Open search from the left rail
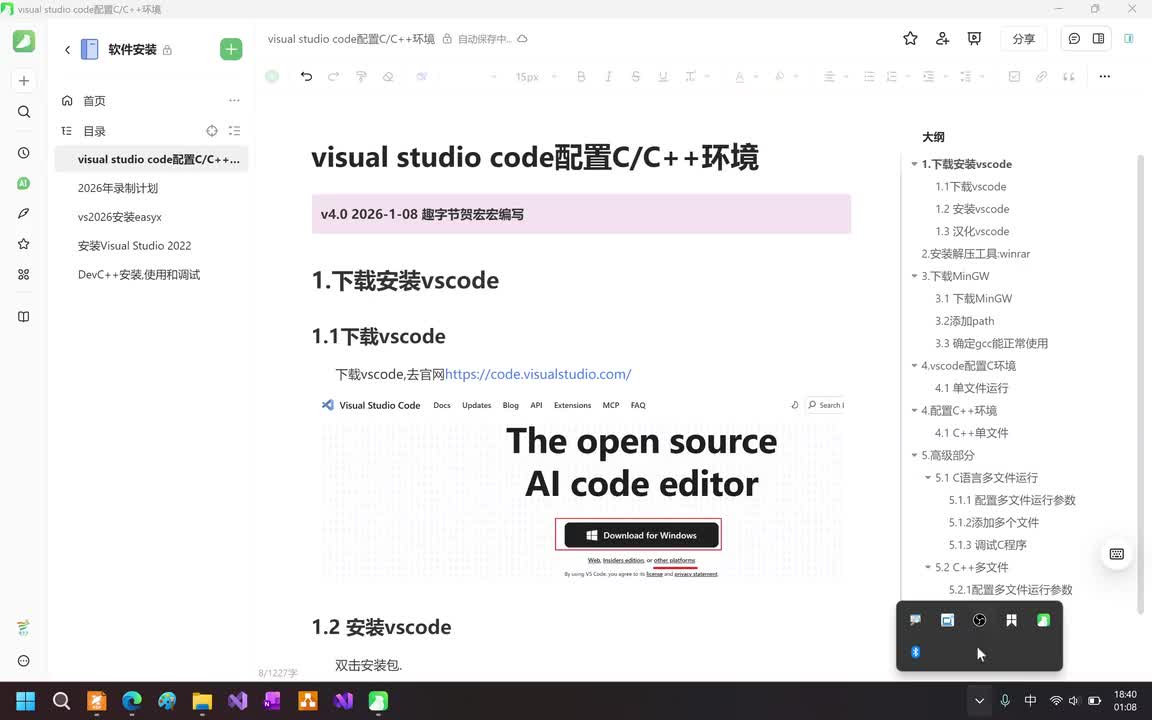This screenshot has width=1152, height=720. 24,112
